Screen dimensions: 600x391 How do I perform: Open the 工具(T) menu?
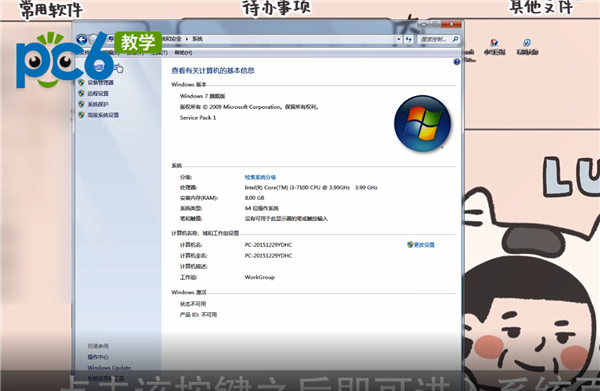159,53
